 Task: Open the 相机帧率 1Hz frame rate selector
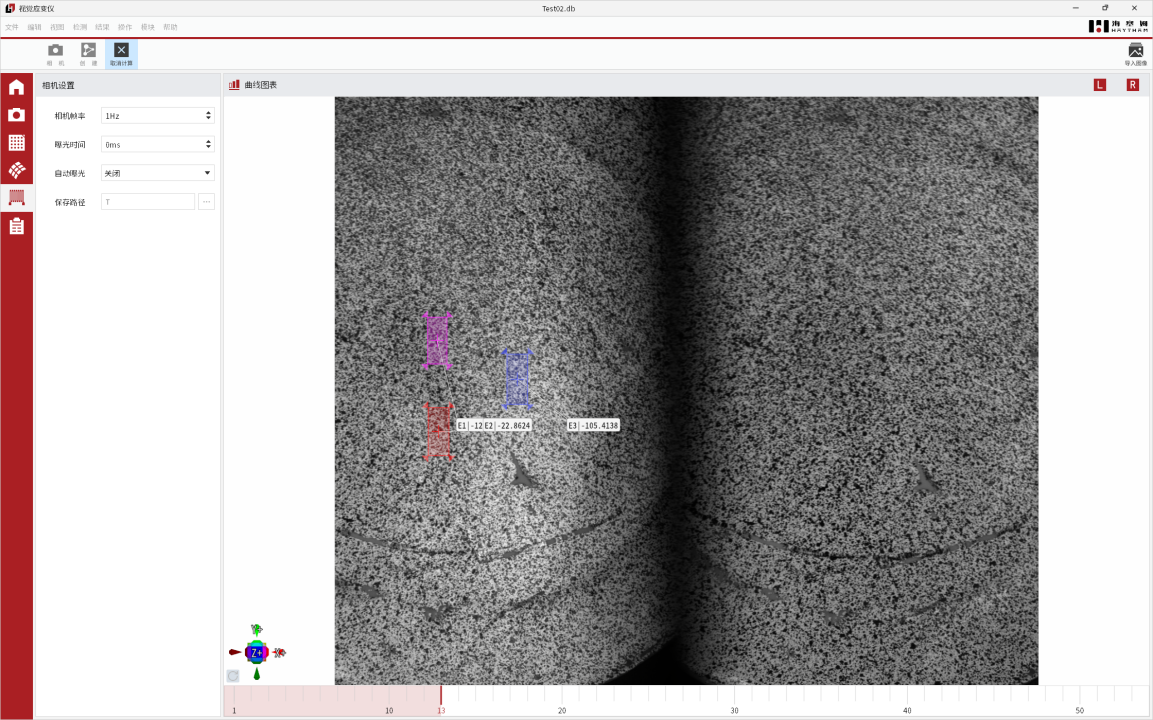tap(157, 116)
